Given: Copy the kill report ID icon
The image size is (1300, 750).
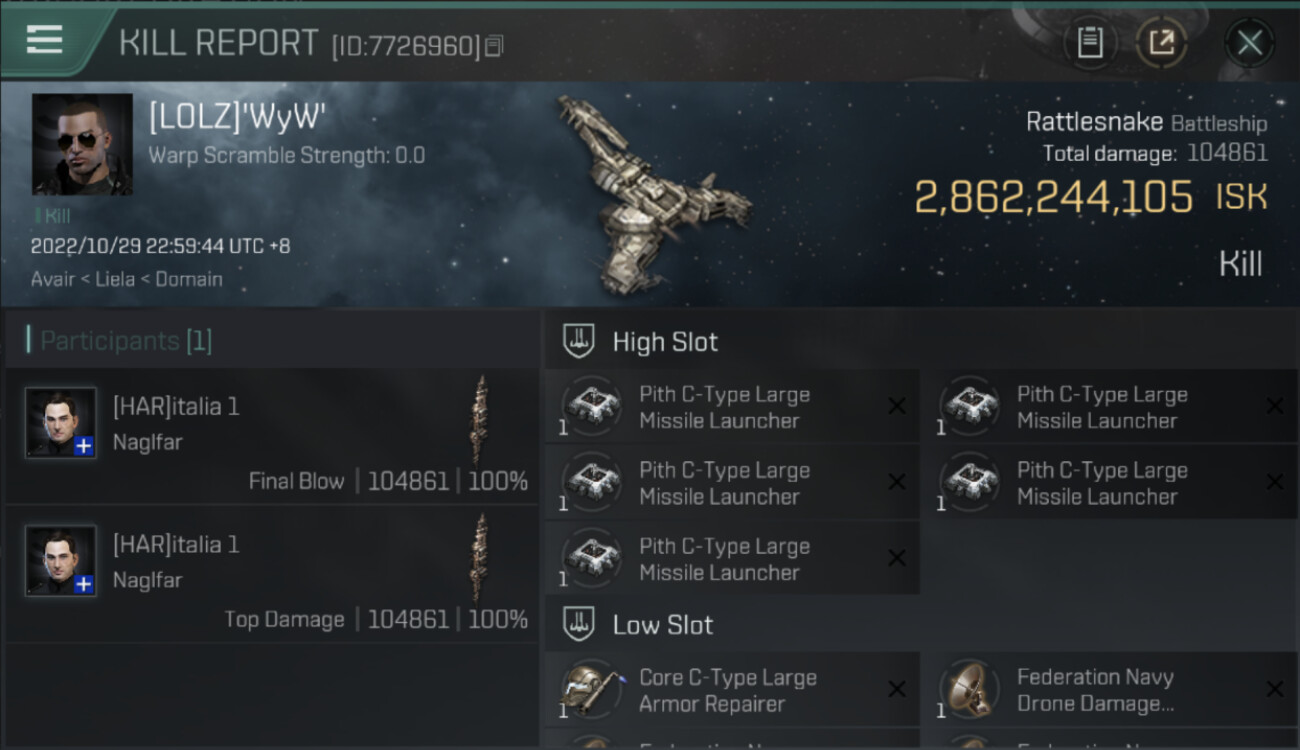Looking at the screenshot, I should click(495, 45).
